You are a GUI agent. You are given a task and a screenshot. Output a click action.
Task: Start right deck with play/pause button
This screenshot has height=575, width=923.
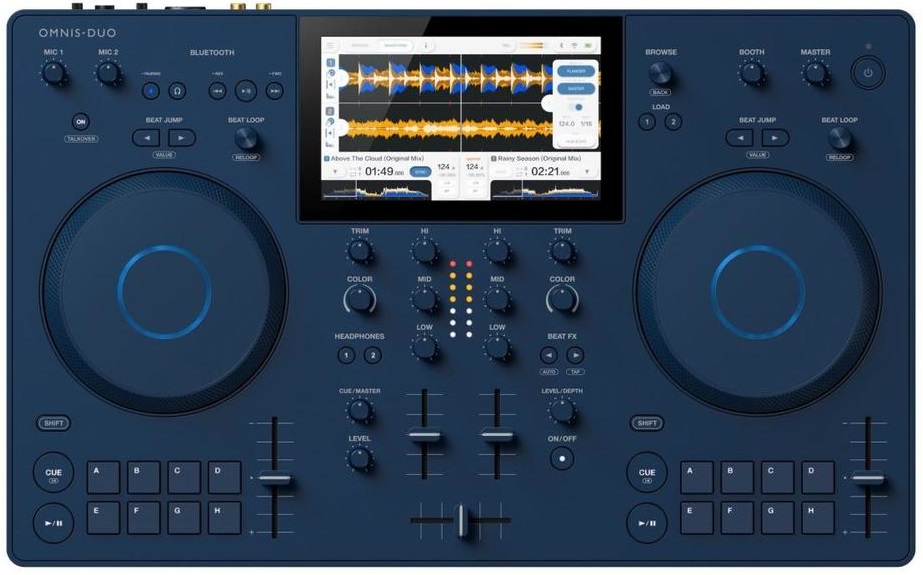[x=647, y=523]
